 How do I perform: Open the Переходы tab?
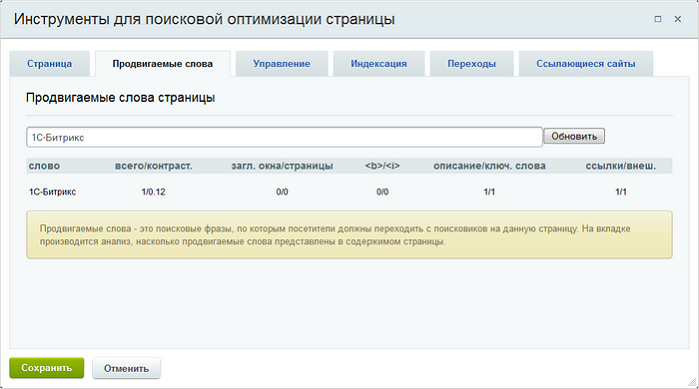472,64
